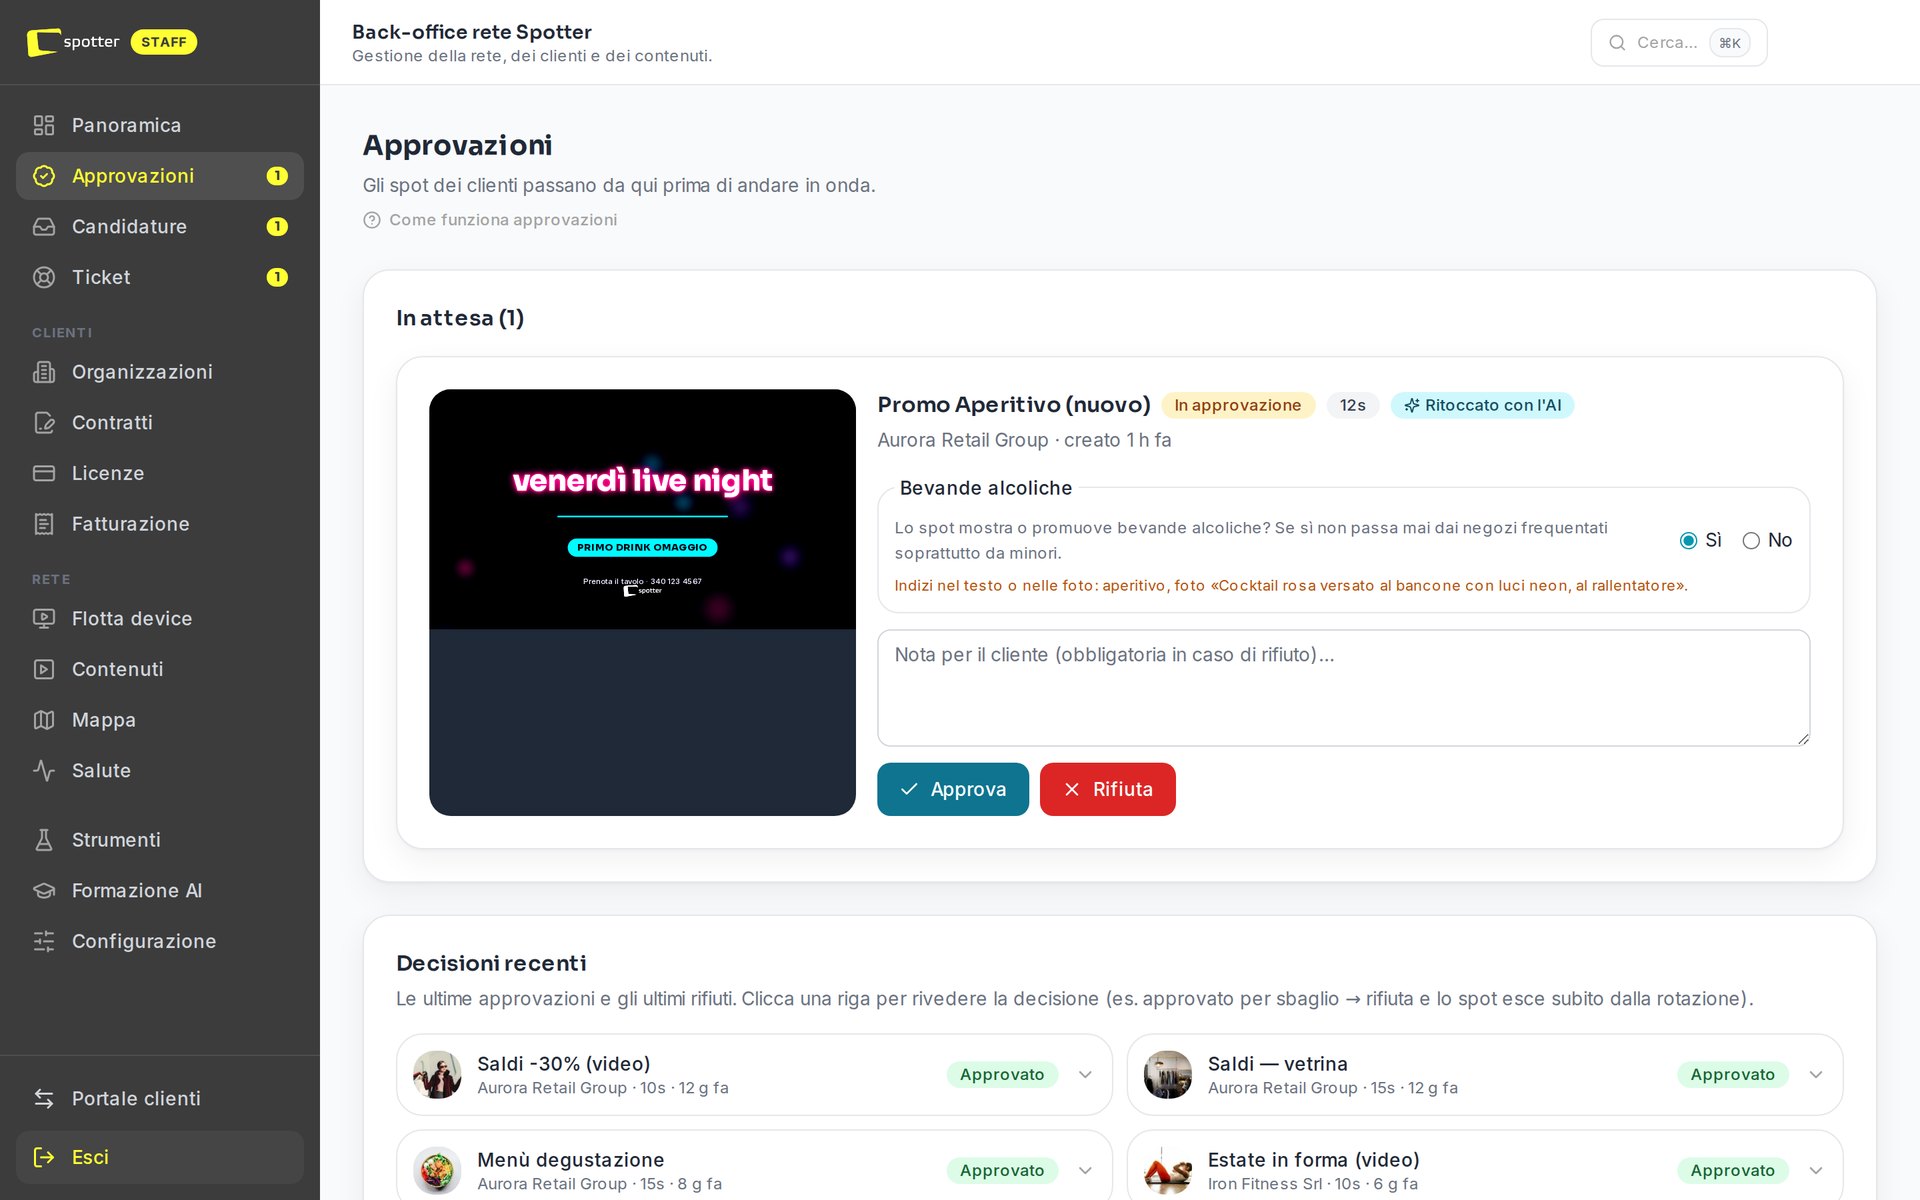Click the search magnifier icon
This screenshot has height=1200, width=1920.
pos(1617,43)
